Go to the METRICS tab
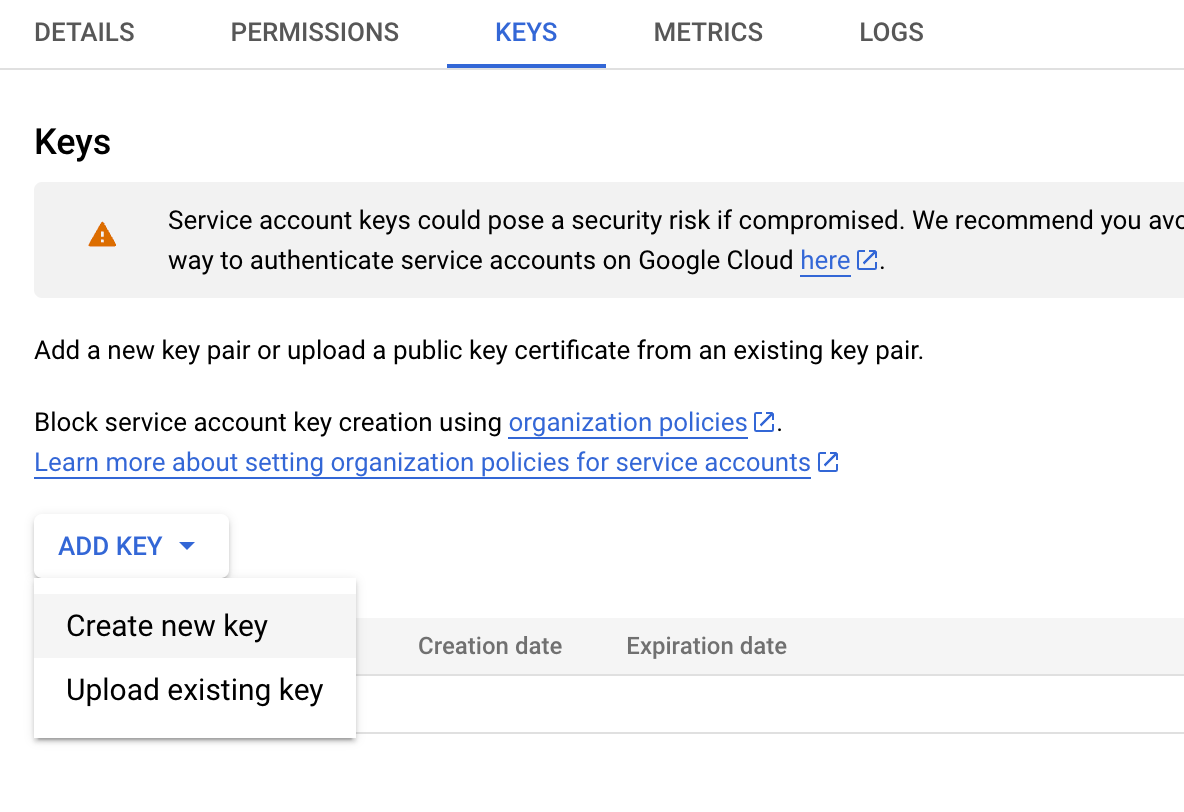The image size is (1184, 812). (708, 33)
